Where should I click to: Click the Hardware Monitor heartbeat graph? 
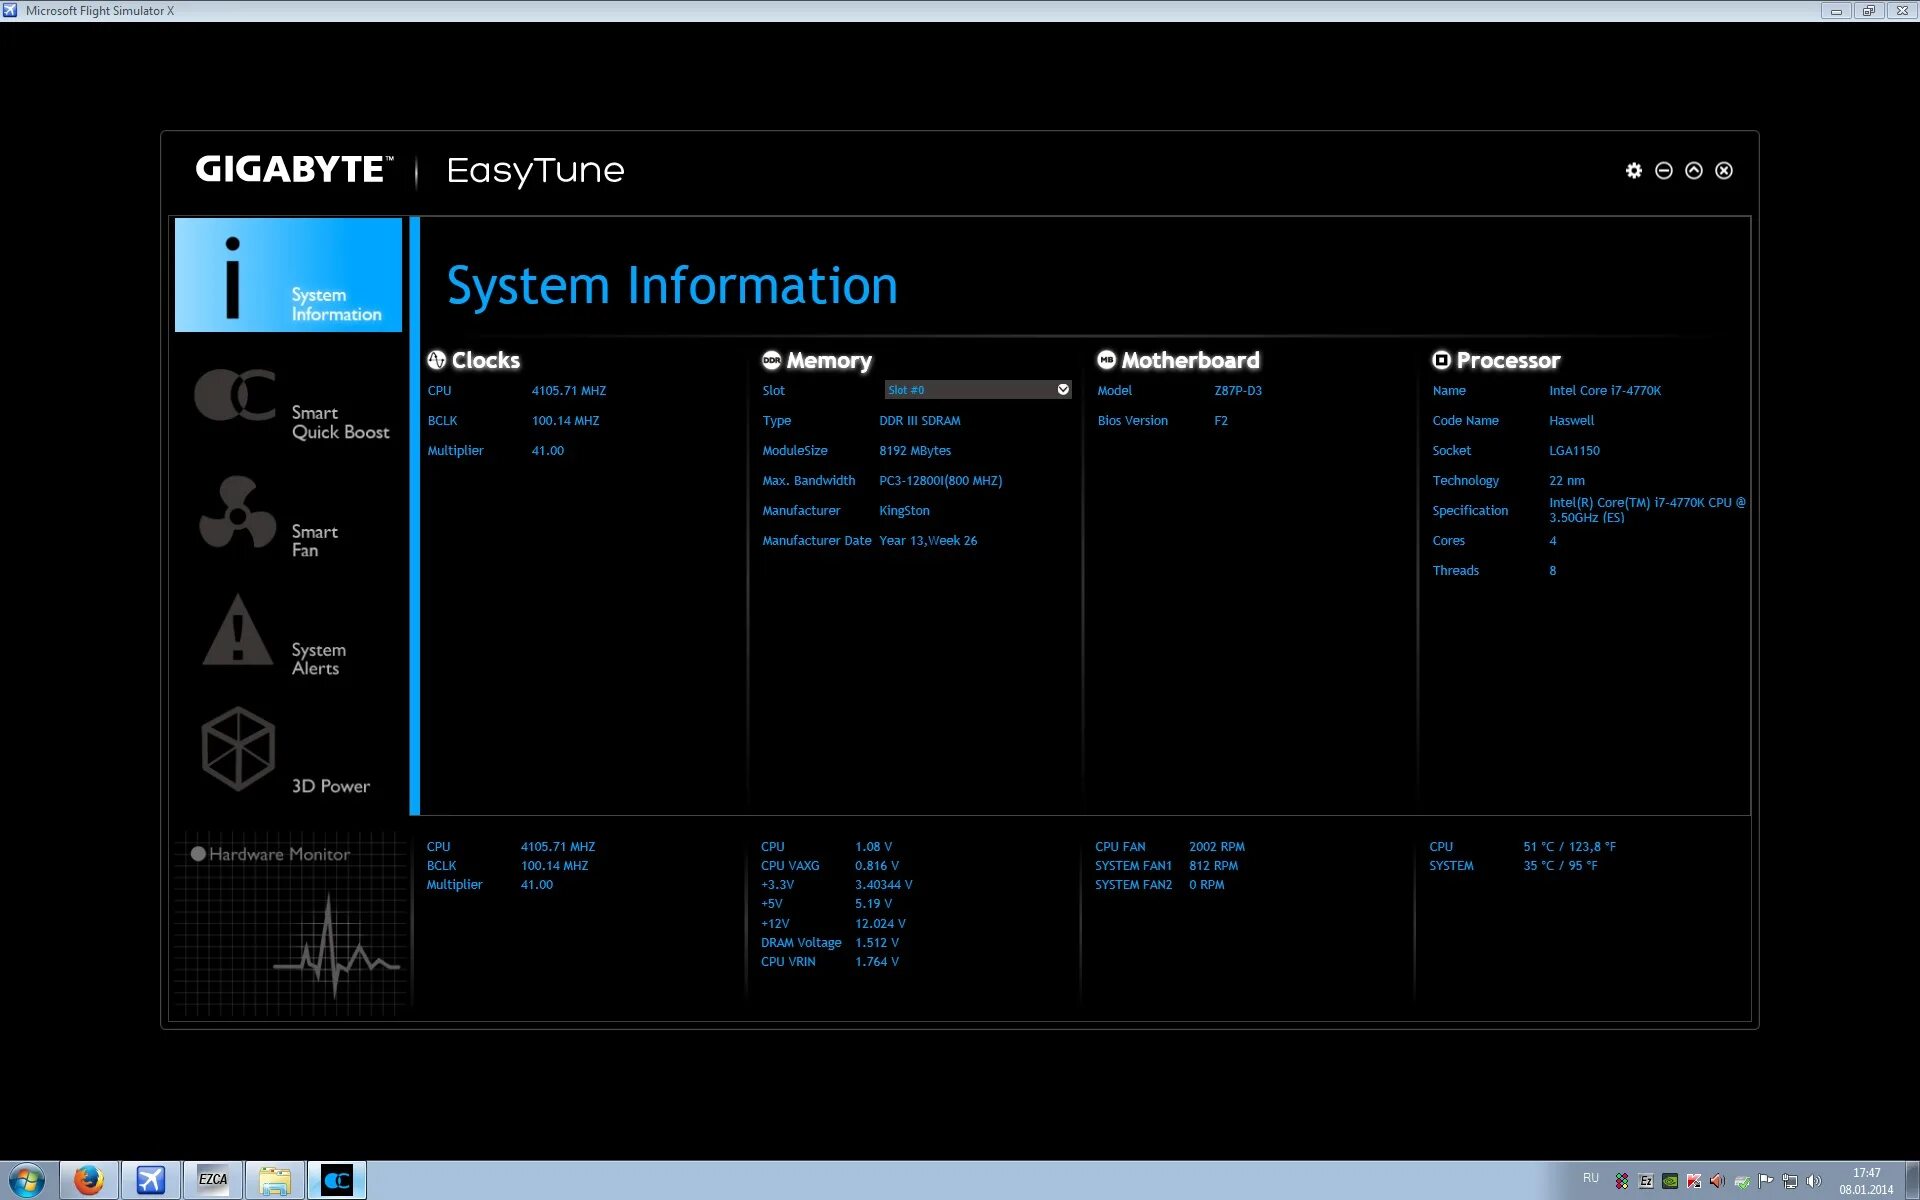click(x=335, y=945)
